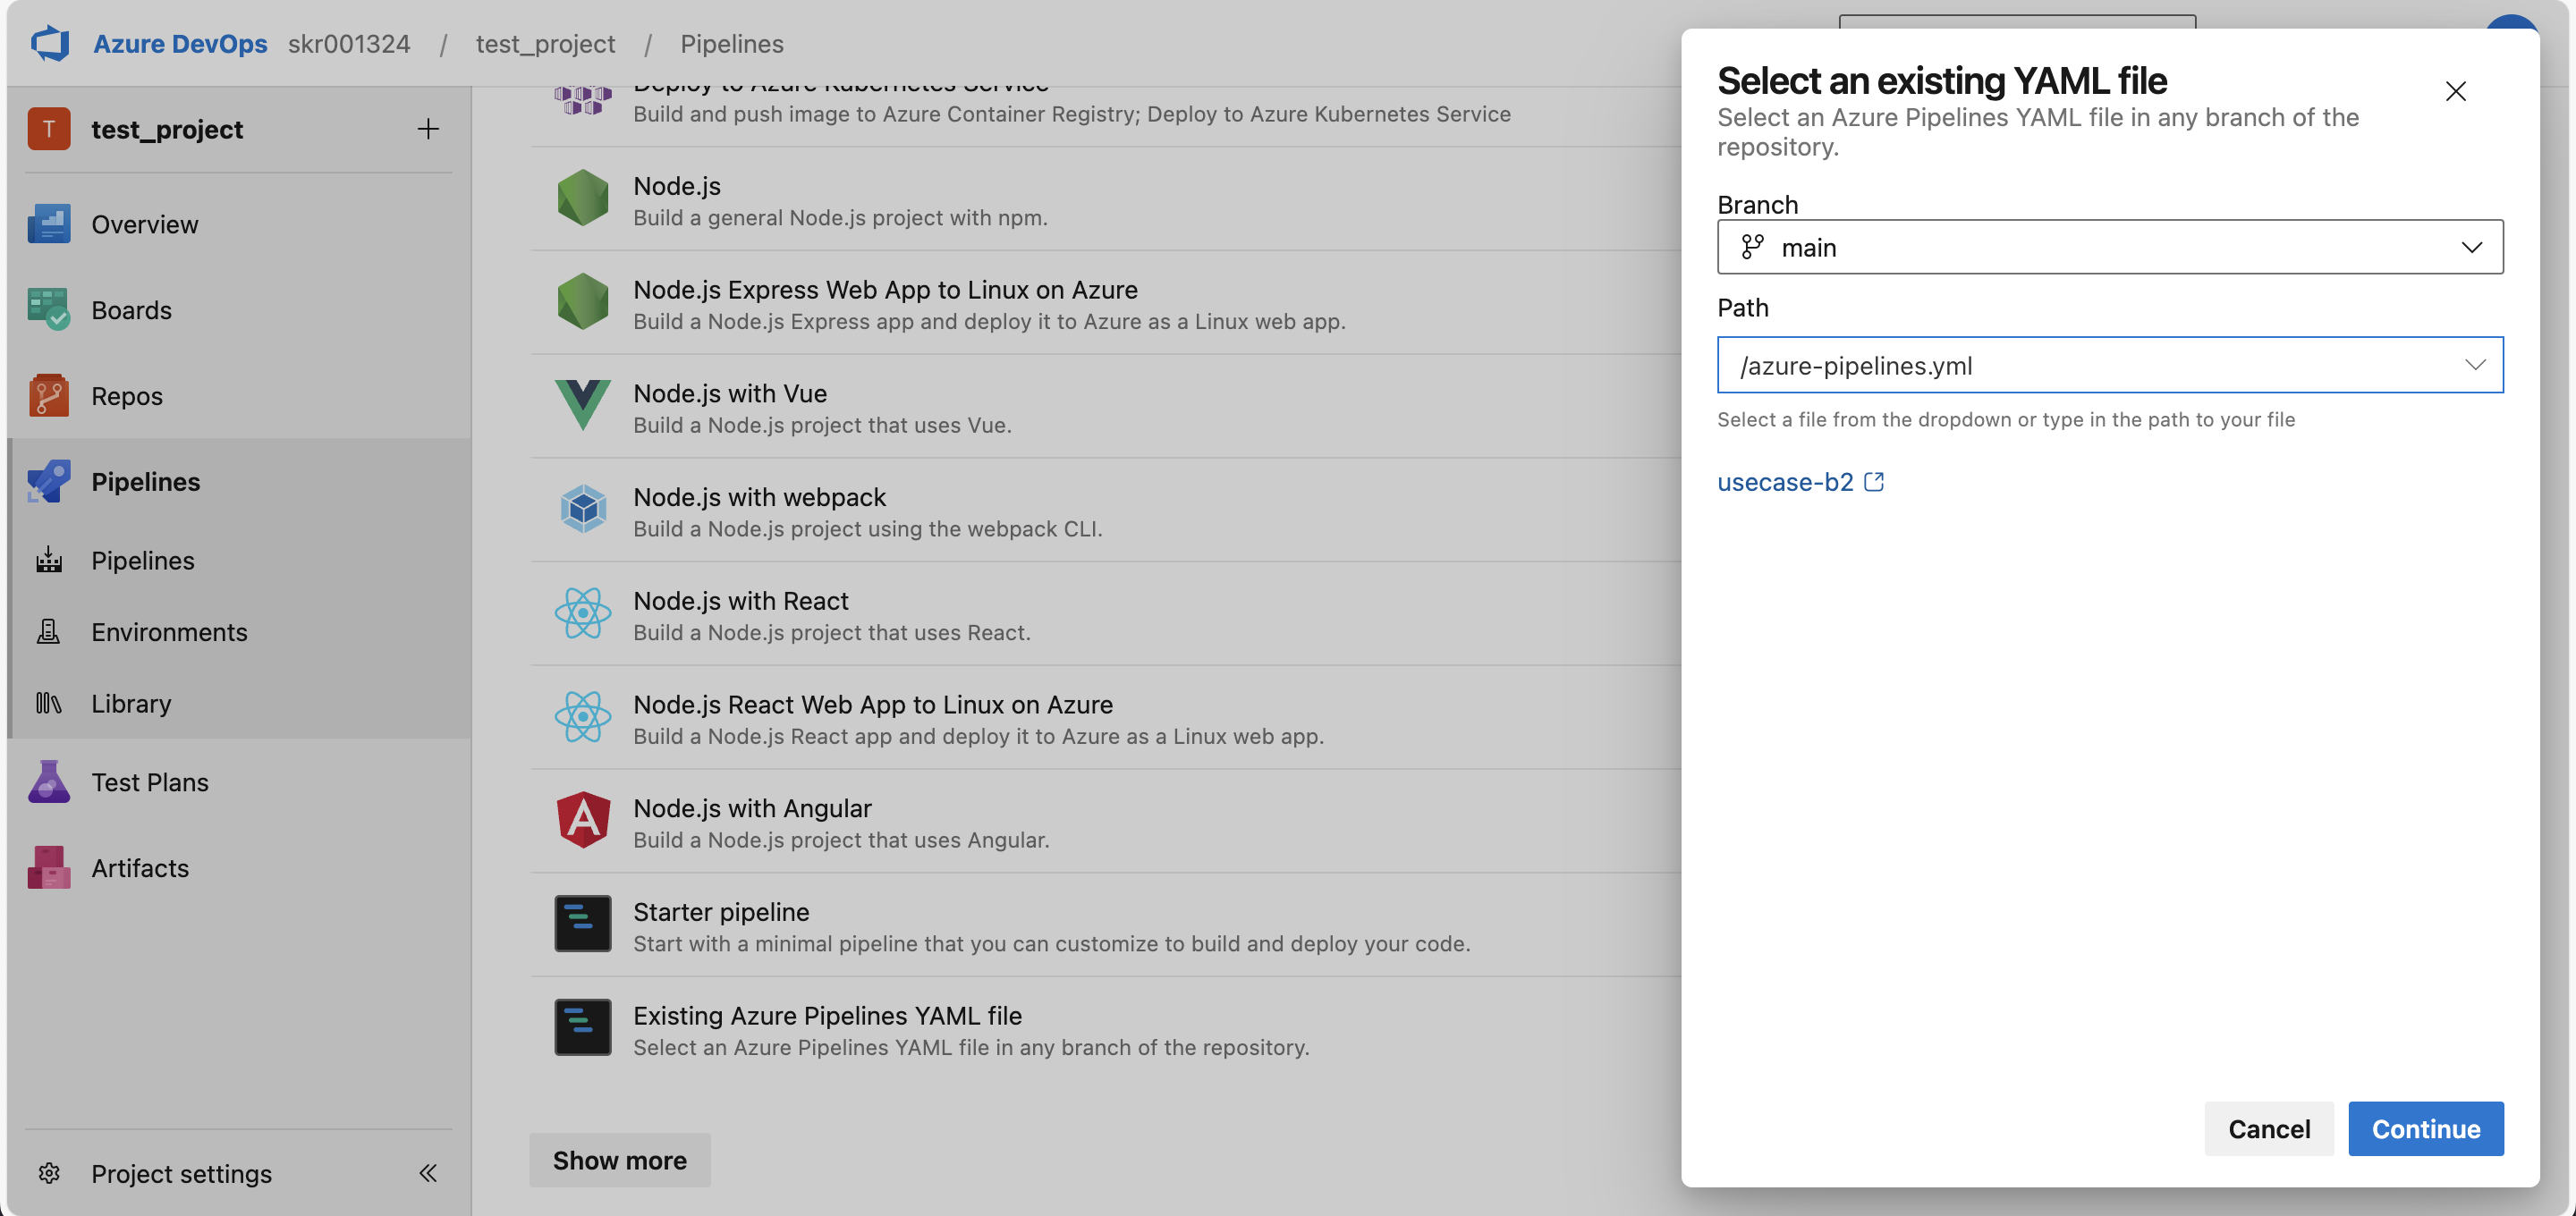Cancel the YAML file selection
This screenshot has width=2576, height=1216.
(x=2268, y=1128)
